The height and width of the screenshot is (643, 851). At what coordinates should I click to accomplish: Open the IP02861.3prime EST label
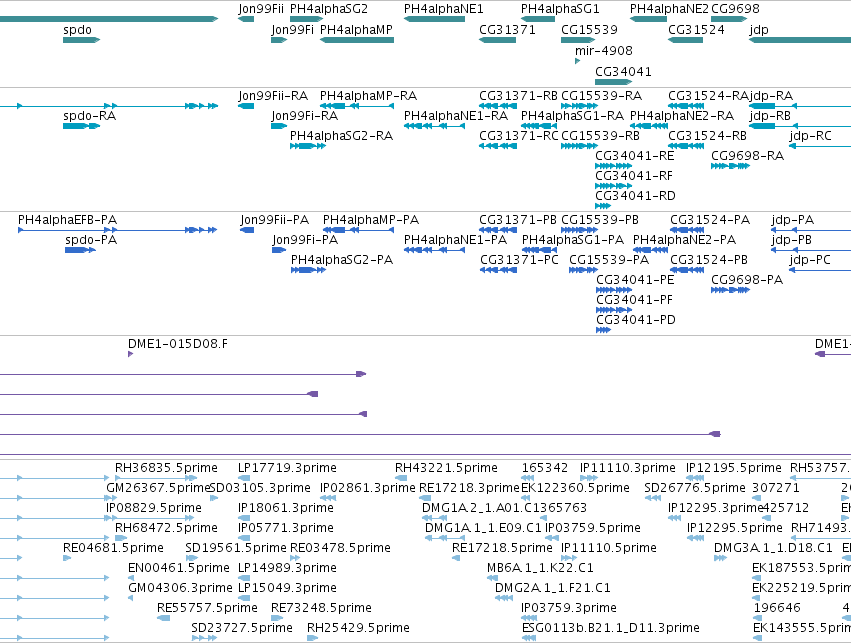[x=367, y=488]
